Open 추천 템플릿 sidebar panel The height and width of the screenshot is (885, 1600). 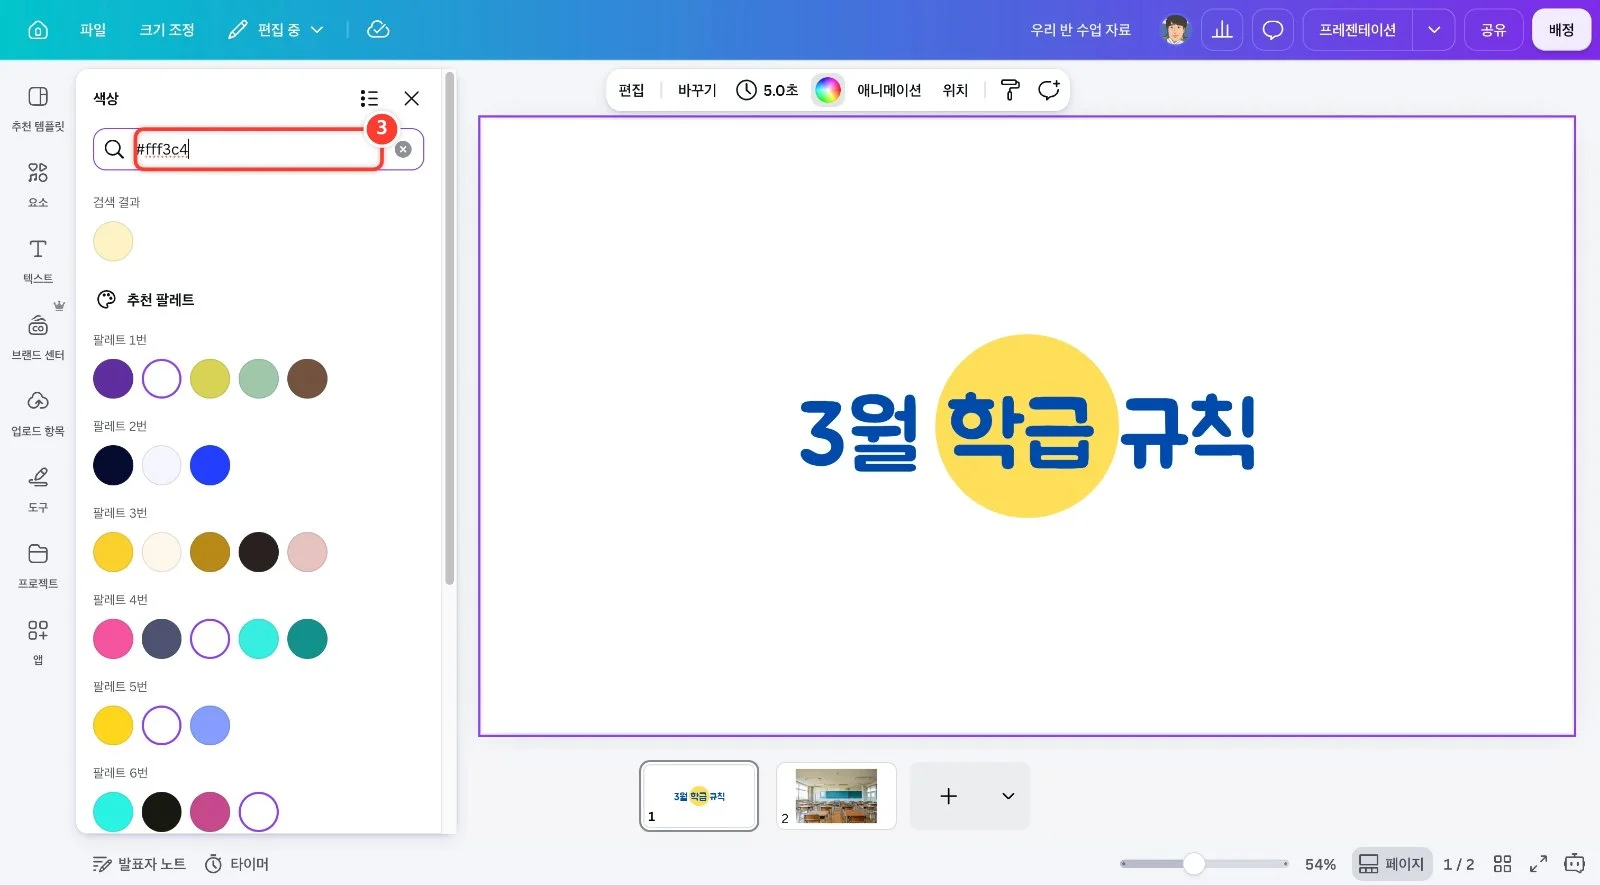click(38, 108)
